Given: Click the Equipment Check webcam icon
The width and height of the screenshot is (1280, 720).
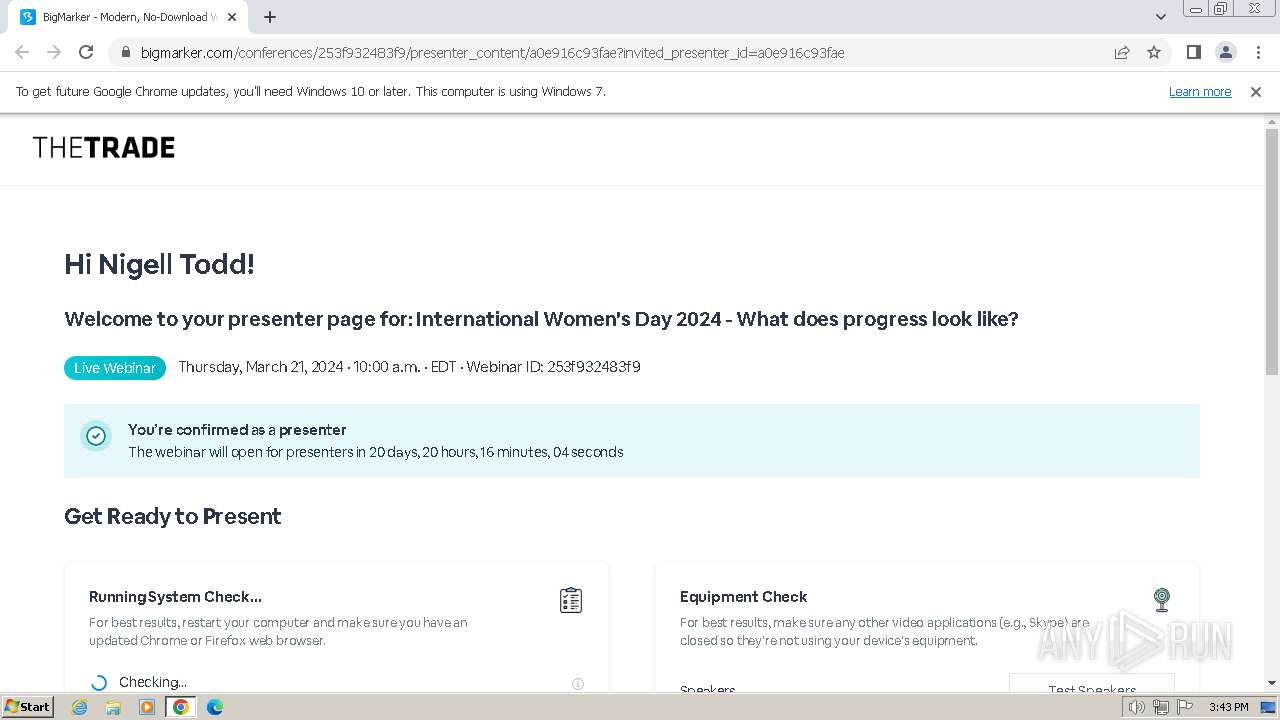Looking at the screenshot, I should (1162, 599).
